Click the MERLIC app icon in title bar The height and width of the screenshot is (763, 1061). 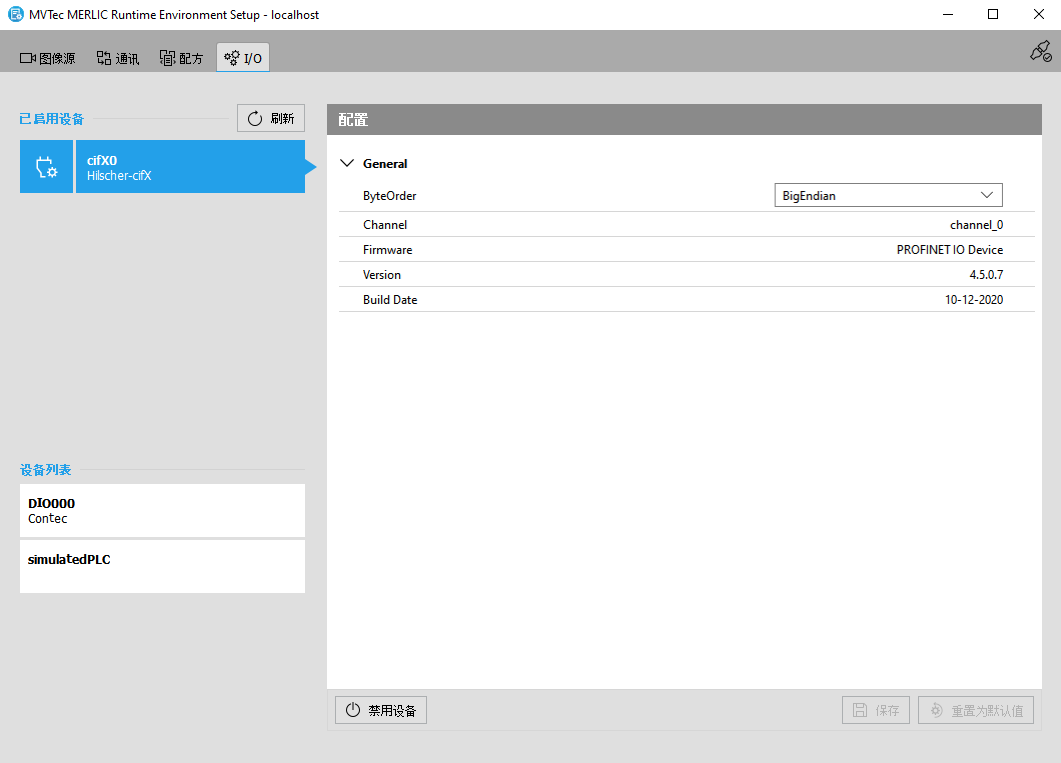click(x=15, y=15)
